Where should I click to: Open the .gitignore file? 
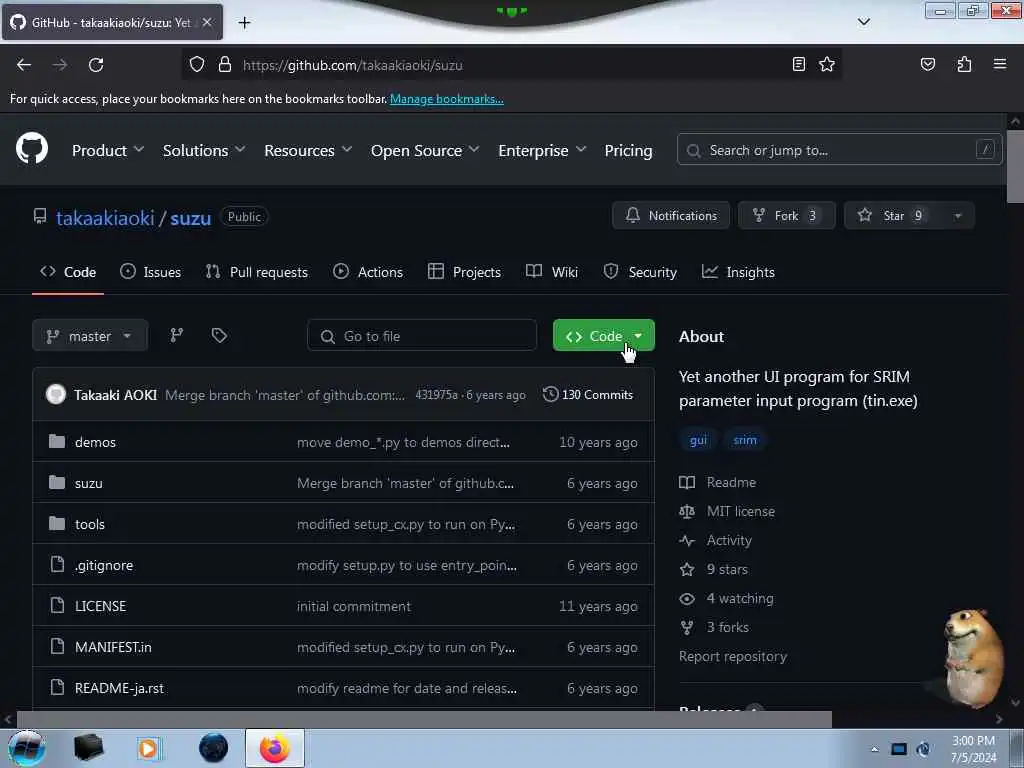point(104,566)
